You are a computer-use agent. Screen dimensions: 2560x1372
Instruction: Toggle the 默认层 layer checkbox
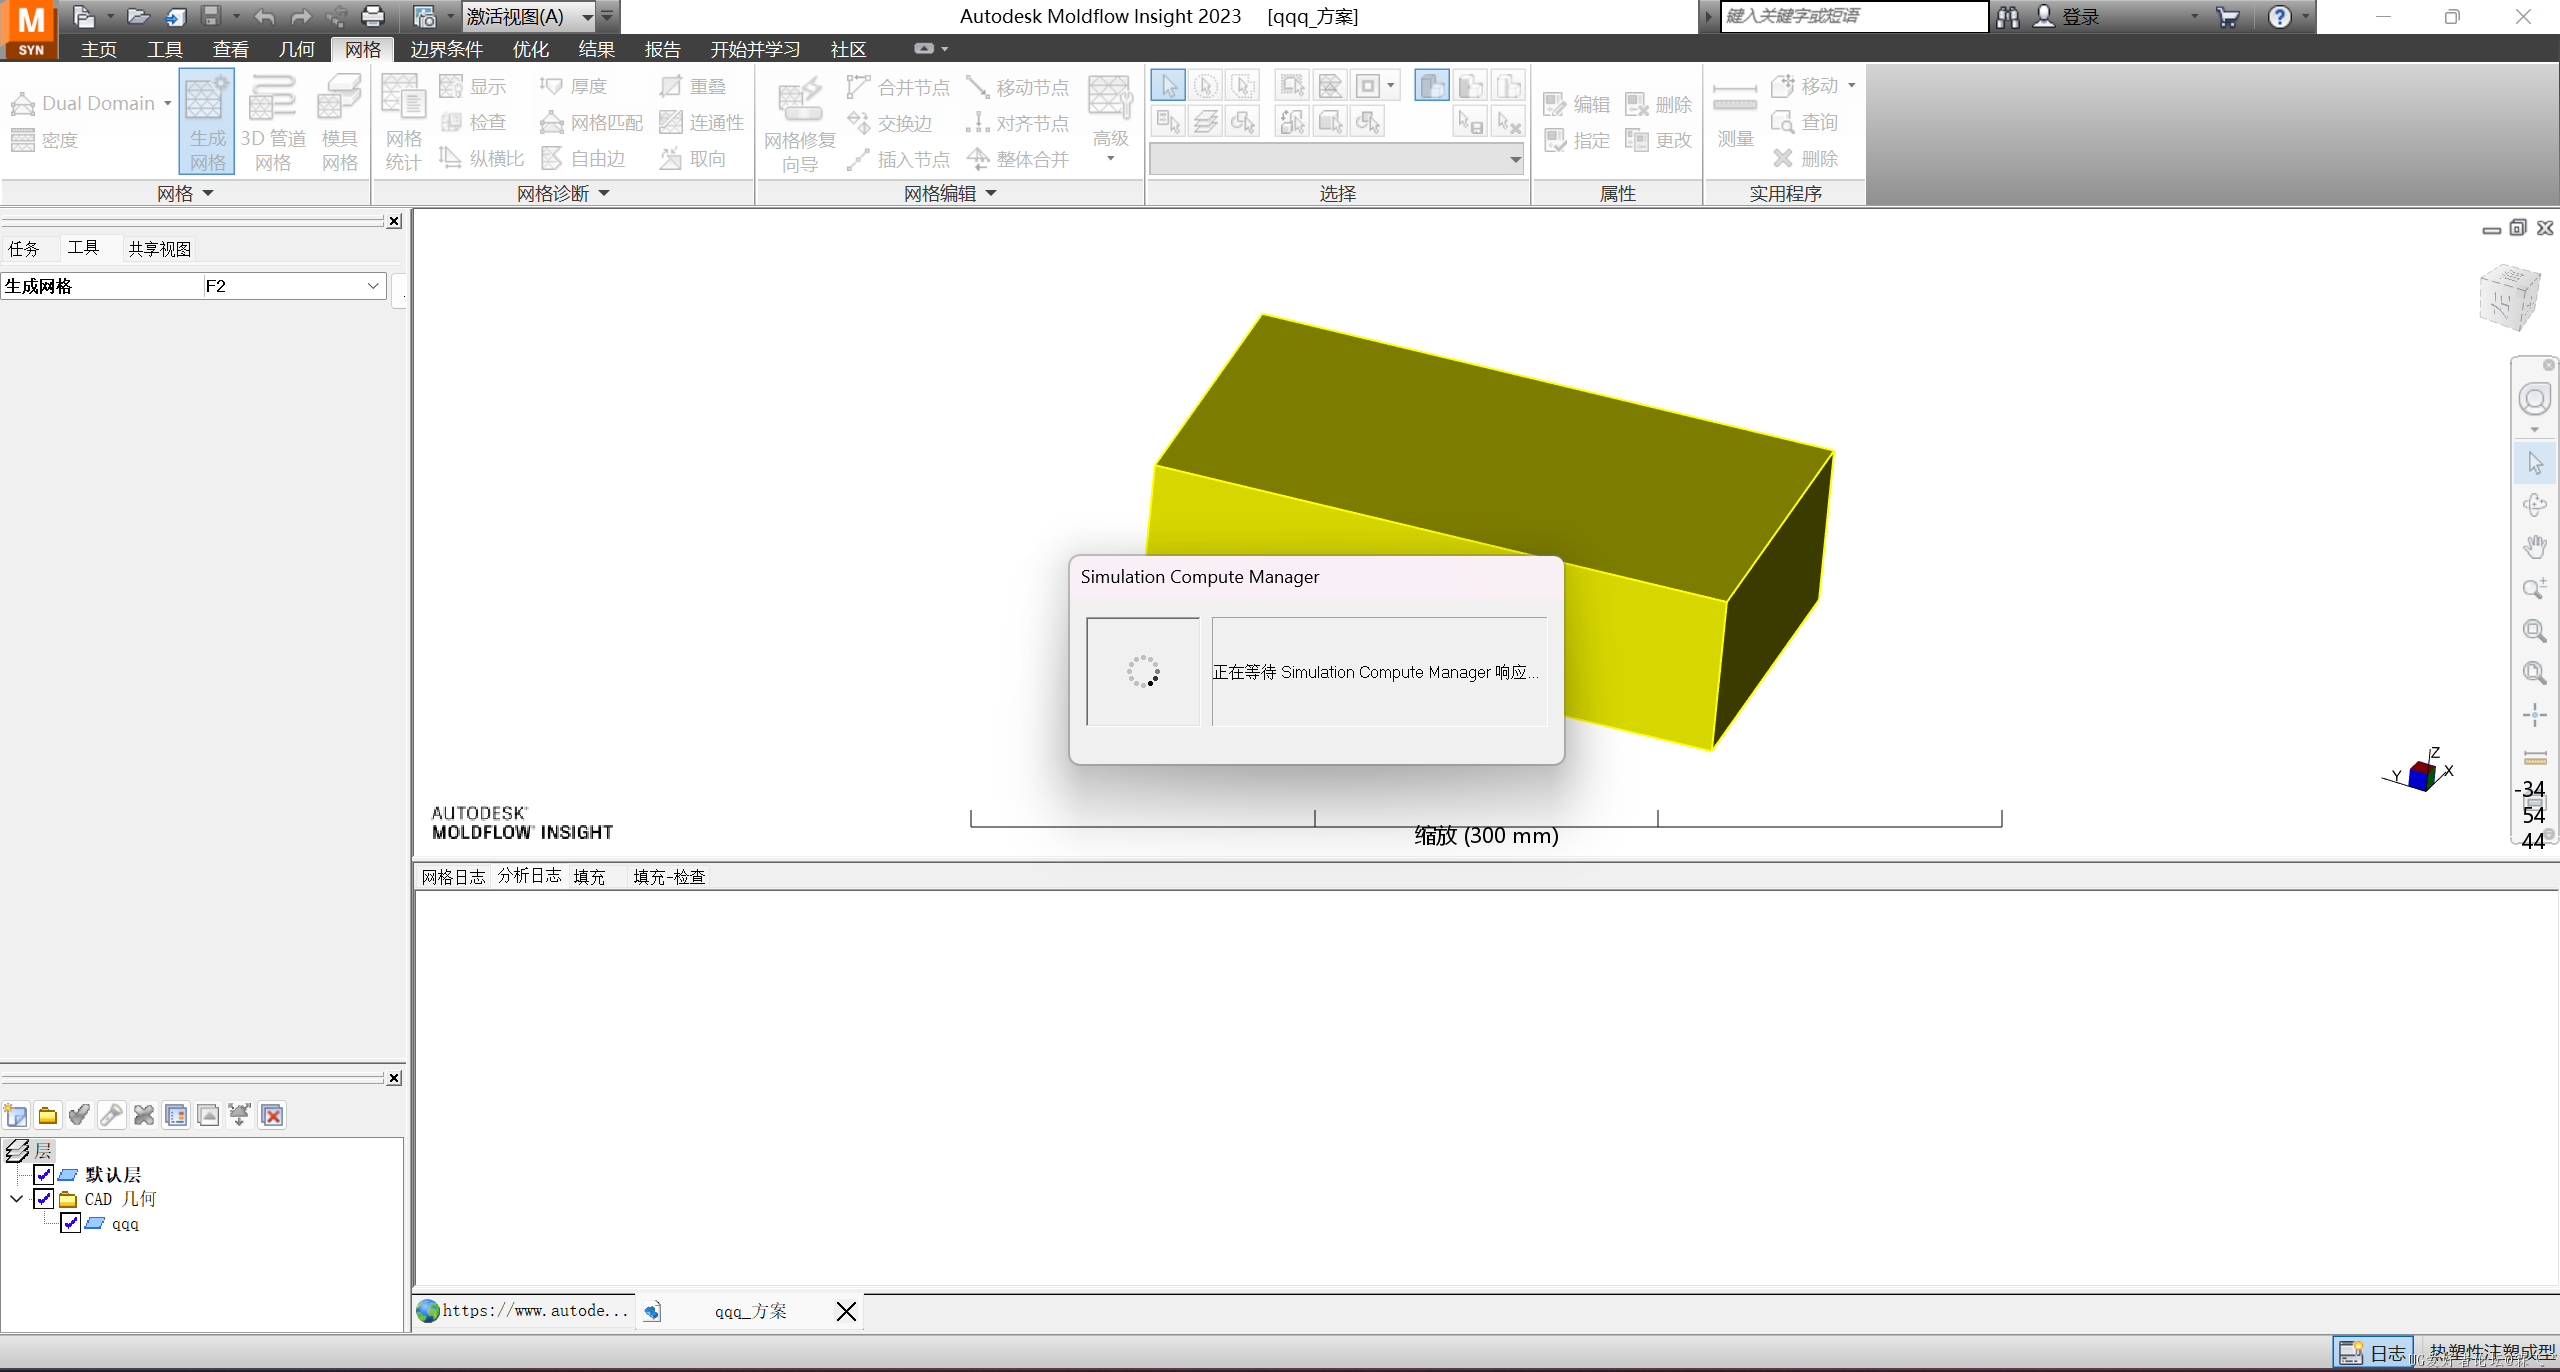(x=43, y=1174)
